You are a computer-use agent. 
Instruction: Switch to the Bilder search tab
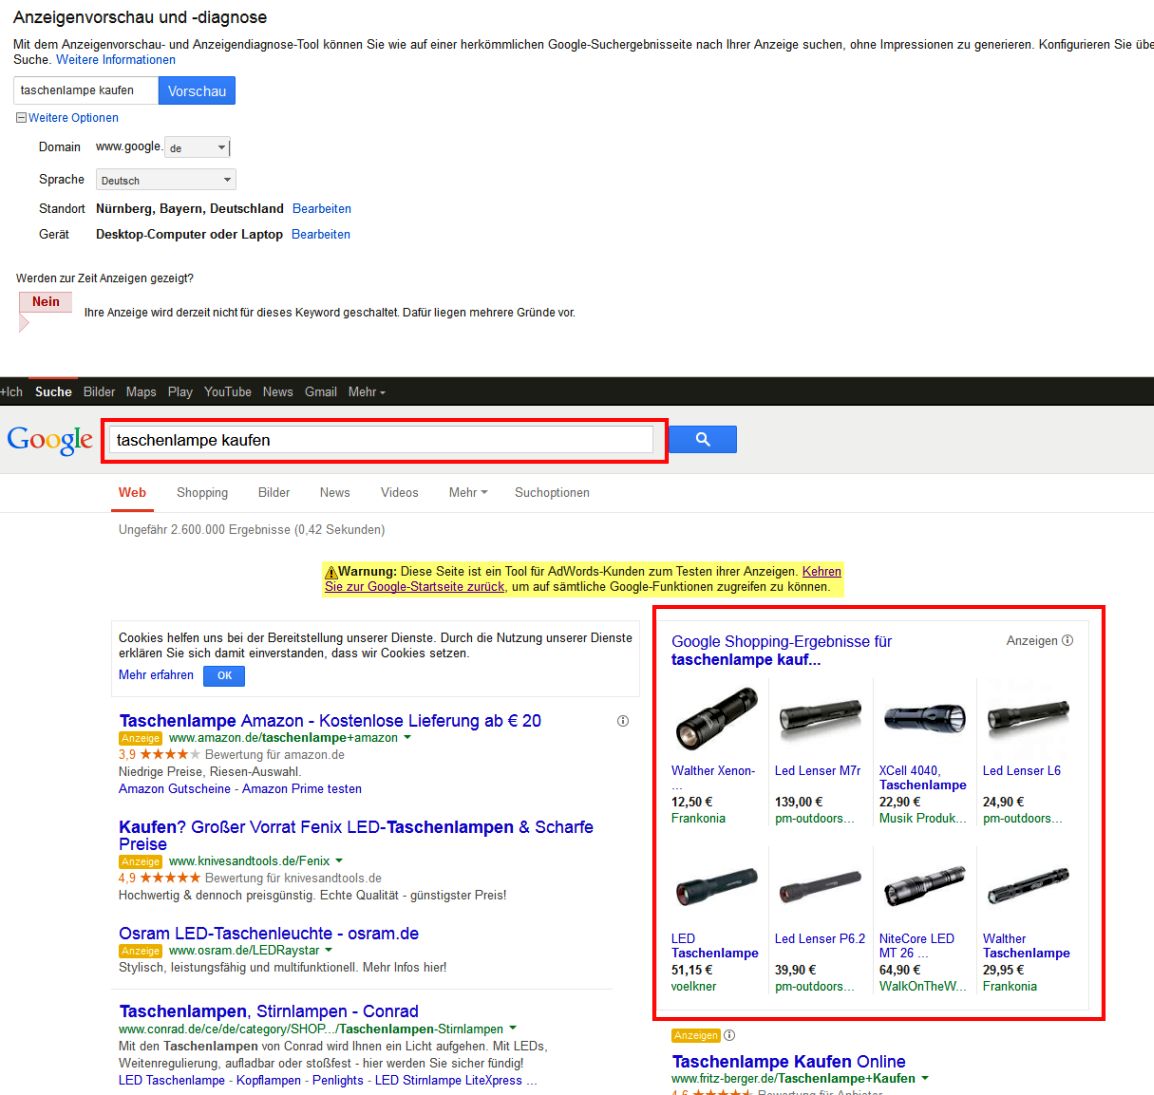[x=274, y=492]
